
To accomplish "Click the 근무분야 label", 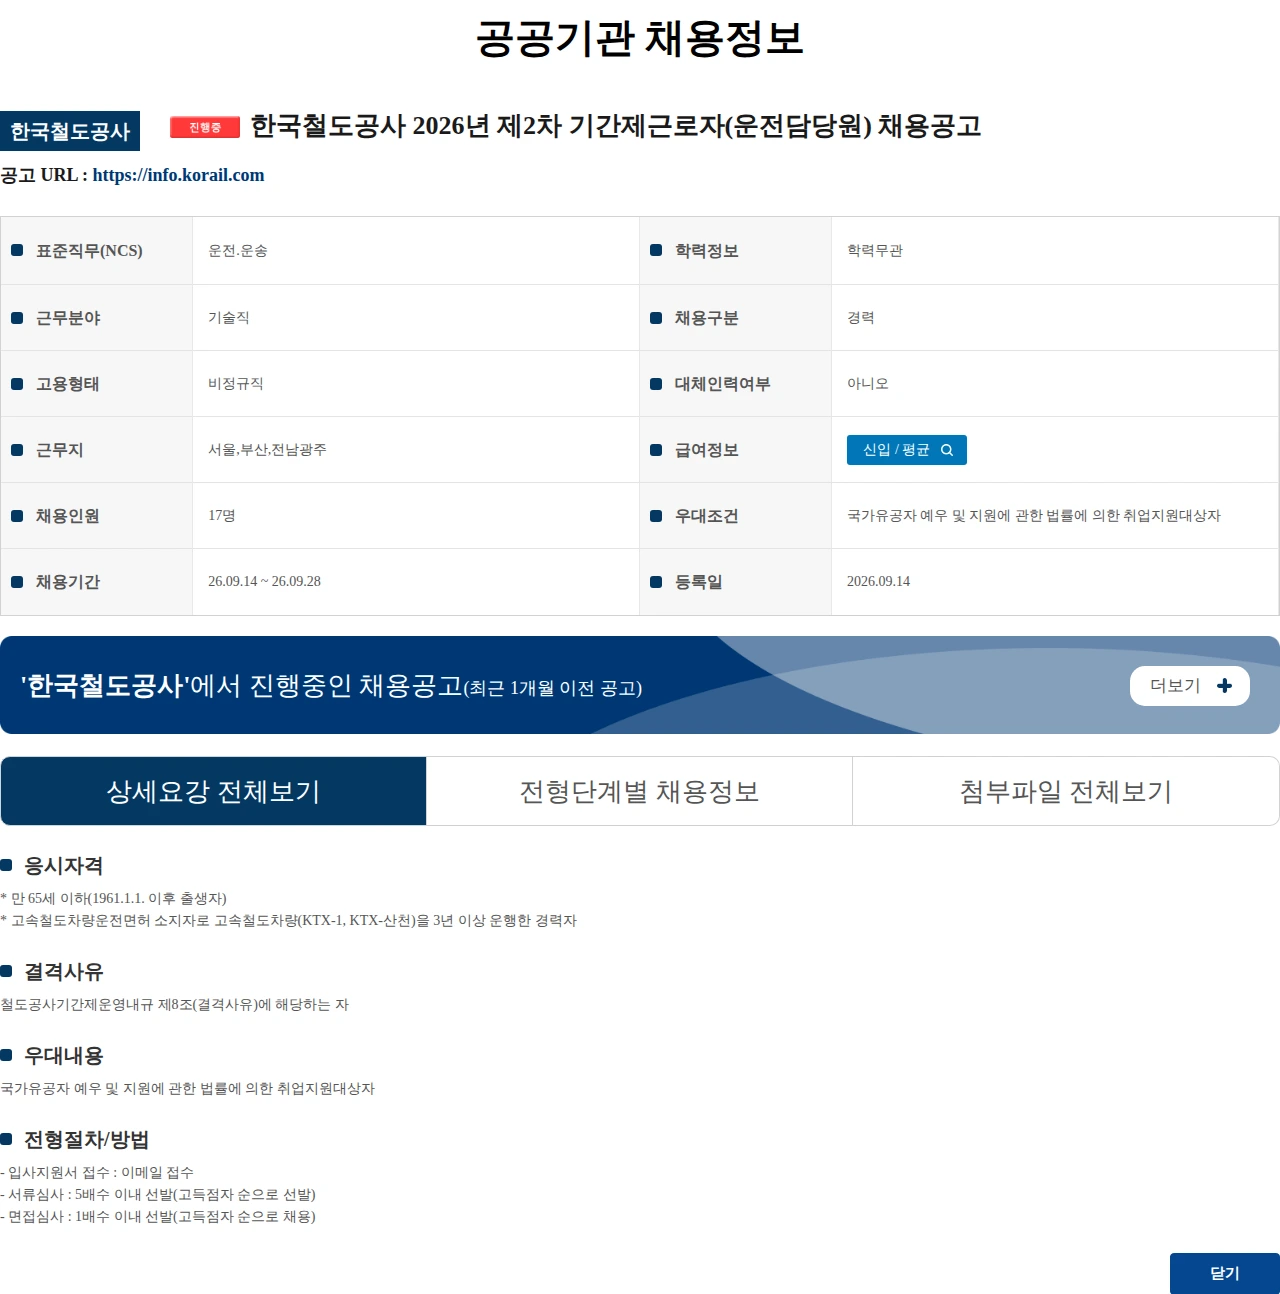I will pos(68,318).
